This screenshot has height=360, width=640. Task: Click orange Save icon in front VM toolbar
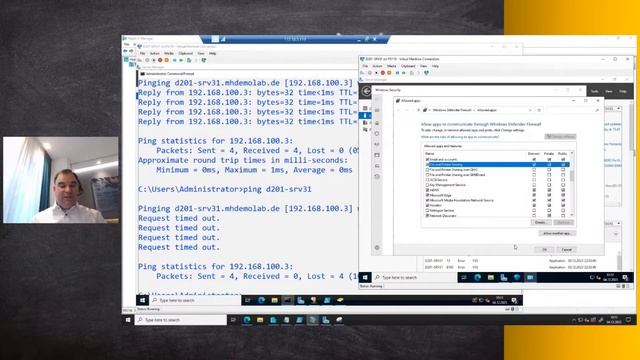[389, 73]
